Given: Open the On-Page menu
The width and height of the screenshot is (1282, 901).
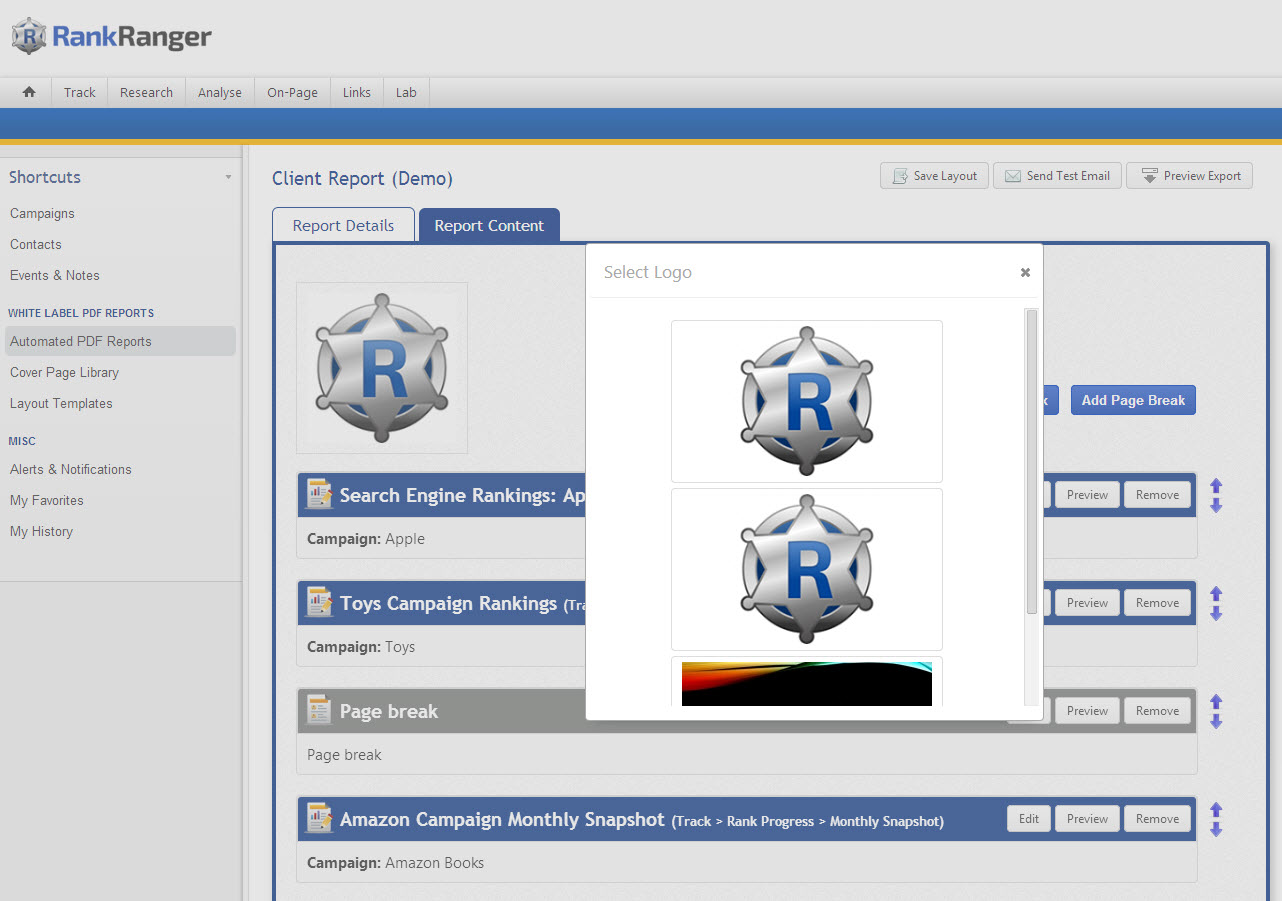Looking at the screenshot, I should pos(292,92).
